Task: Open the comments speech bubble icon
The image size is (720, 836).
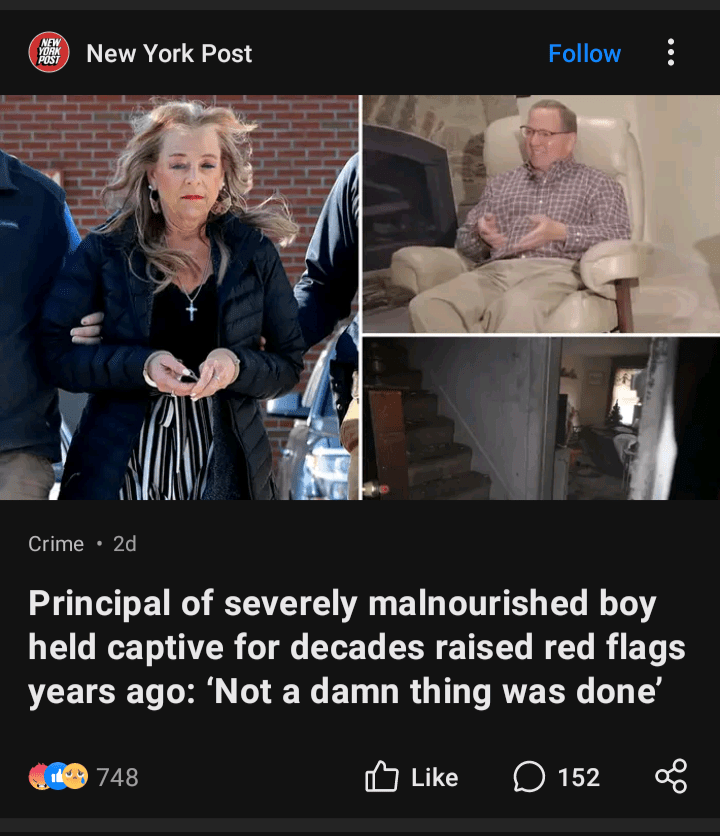Action: coord(529,777)
